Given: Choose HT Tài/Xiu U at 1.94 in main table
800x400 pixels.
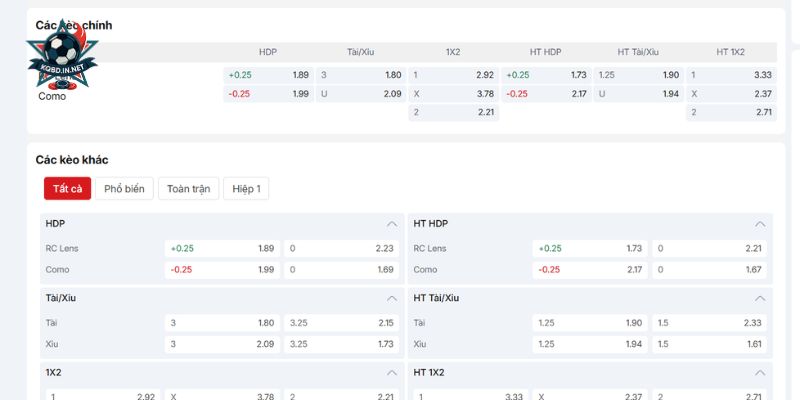Looking at the screenshot, I should click(638, 94).
